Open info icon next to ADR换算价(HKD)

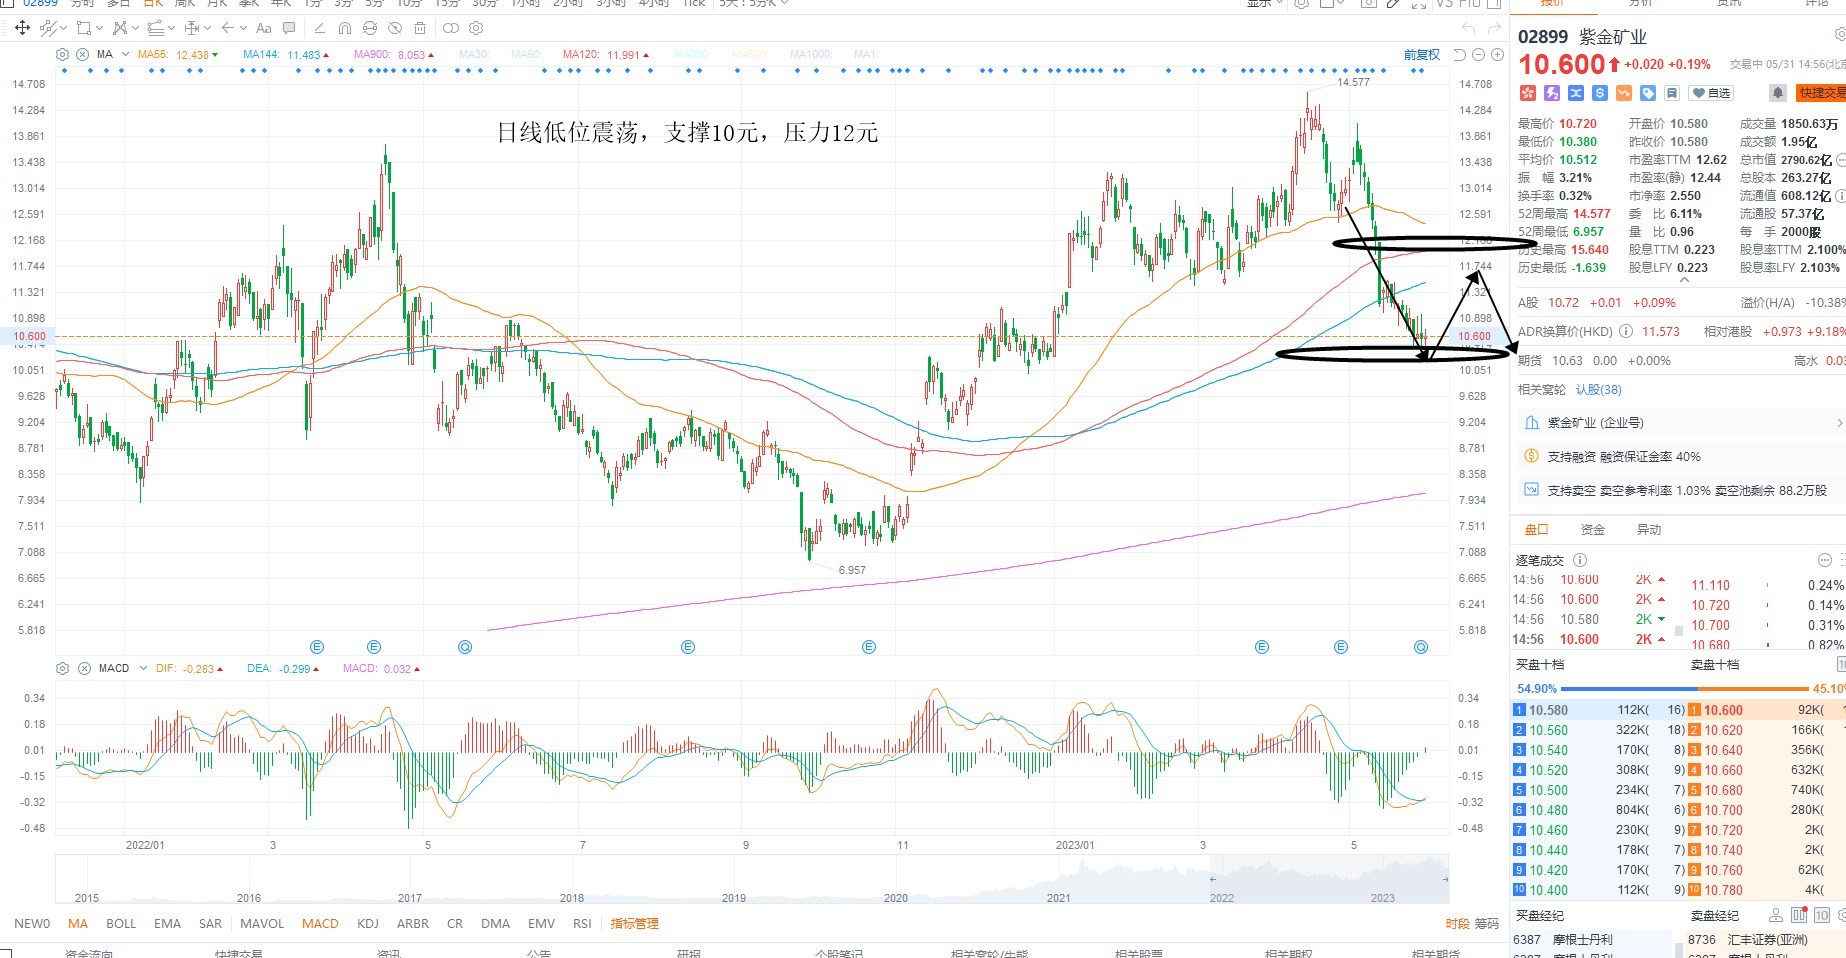point(1625,331)
